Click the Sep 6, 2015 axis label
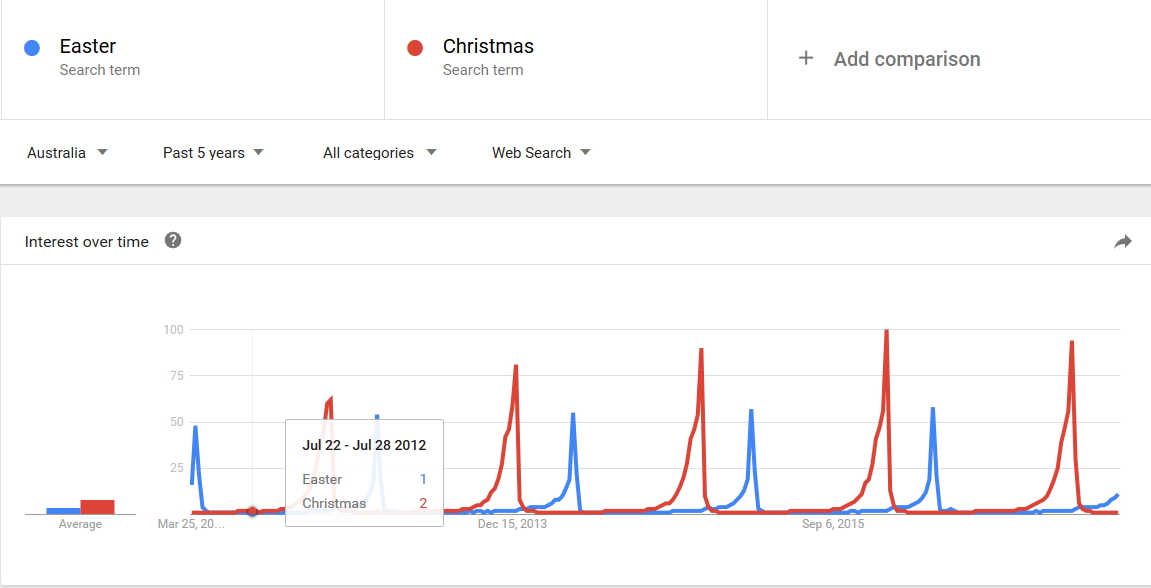This screenshot has width=1151, height=588. coord(833,523)
